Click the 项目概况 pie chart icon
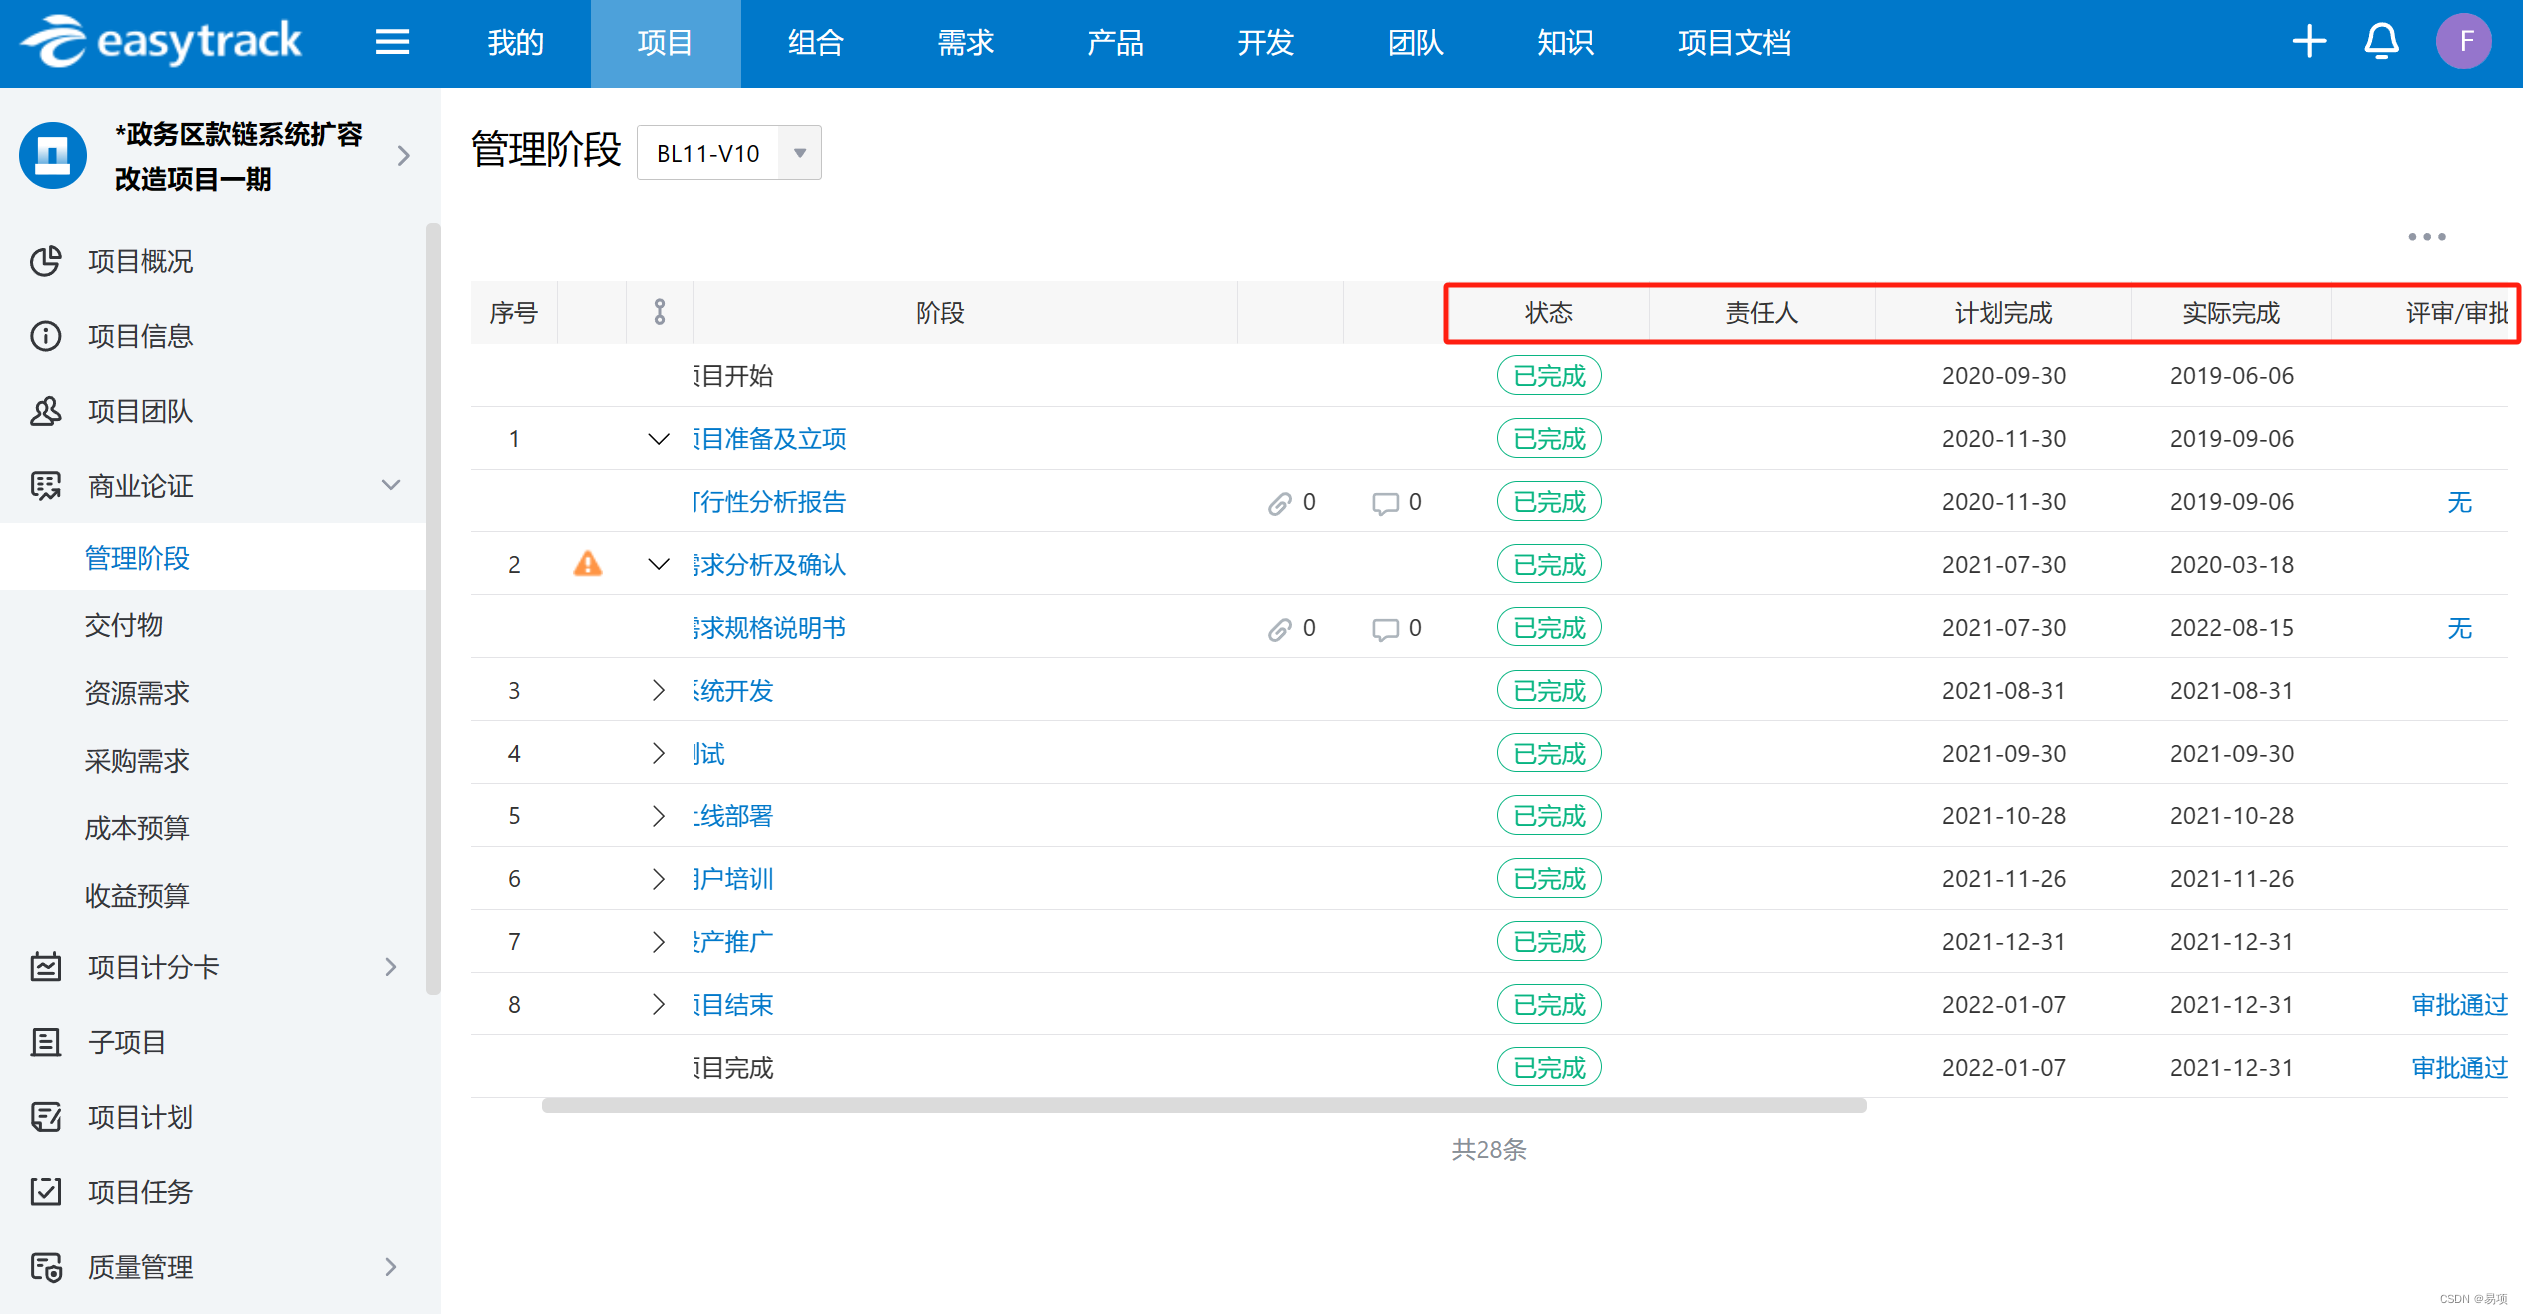 click(x=46, y=261)
